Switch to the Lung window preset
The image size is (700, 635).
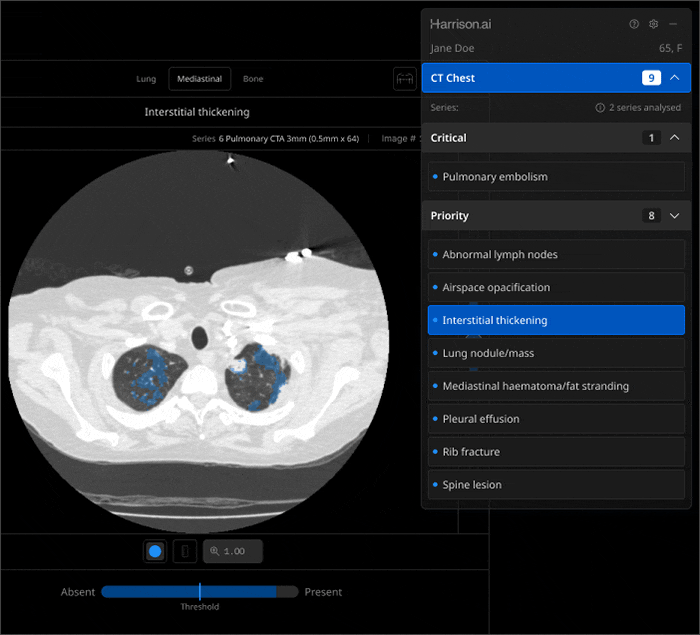[146, 79]
